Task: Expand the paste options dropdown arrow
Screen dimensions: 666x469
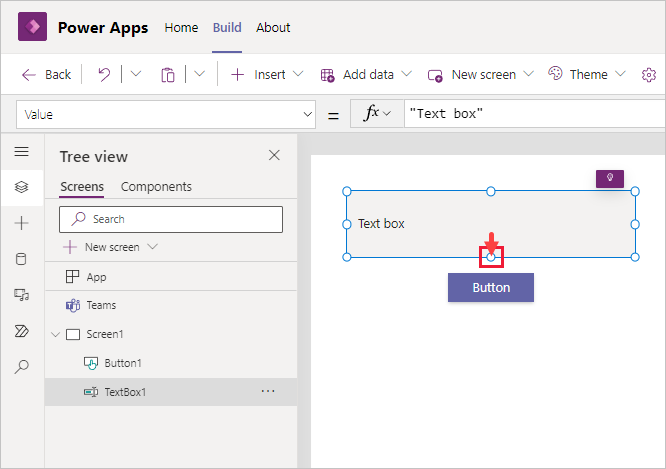Action: 200,74
